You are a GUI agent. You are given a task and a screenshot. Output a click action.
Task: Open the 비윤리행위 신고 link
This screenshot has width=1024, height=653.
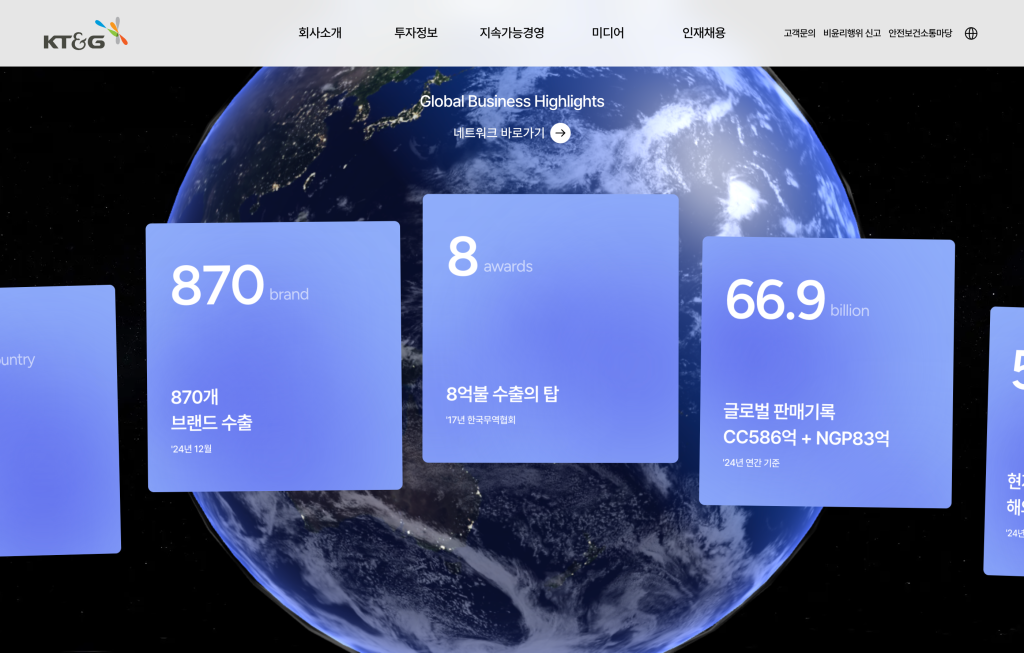852,34
